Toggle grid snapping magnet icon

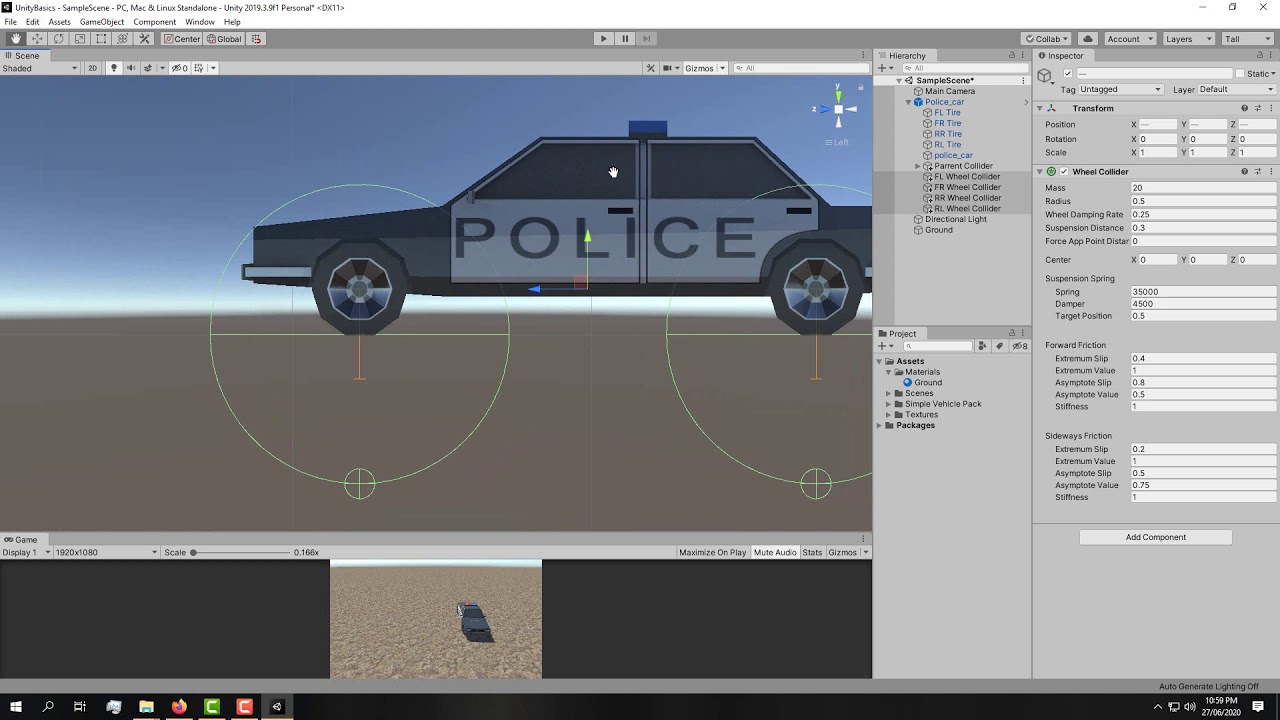pos(256,39)
